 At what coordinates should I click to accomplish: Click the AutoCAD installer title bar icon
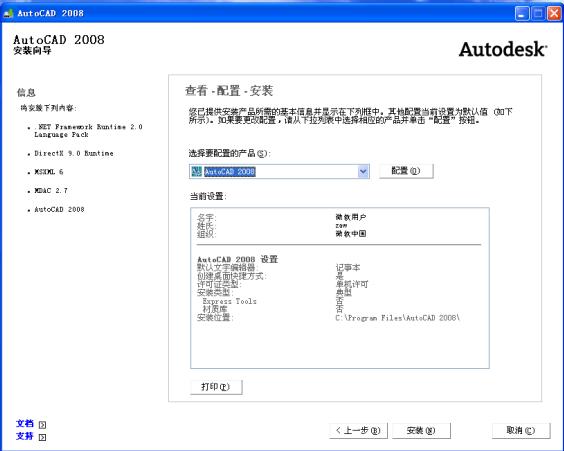click(x=8, y=14)
